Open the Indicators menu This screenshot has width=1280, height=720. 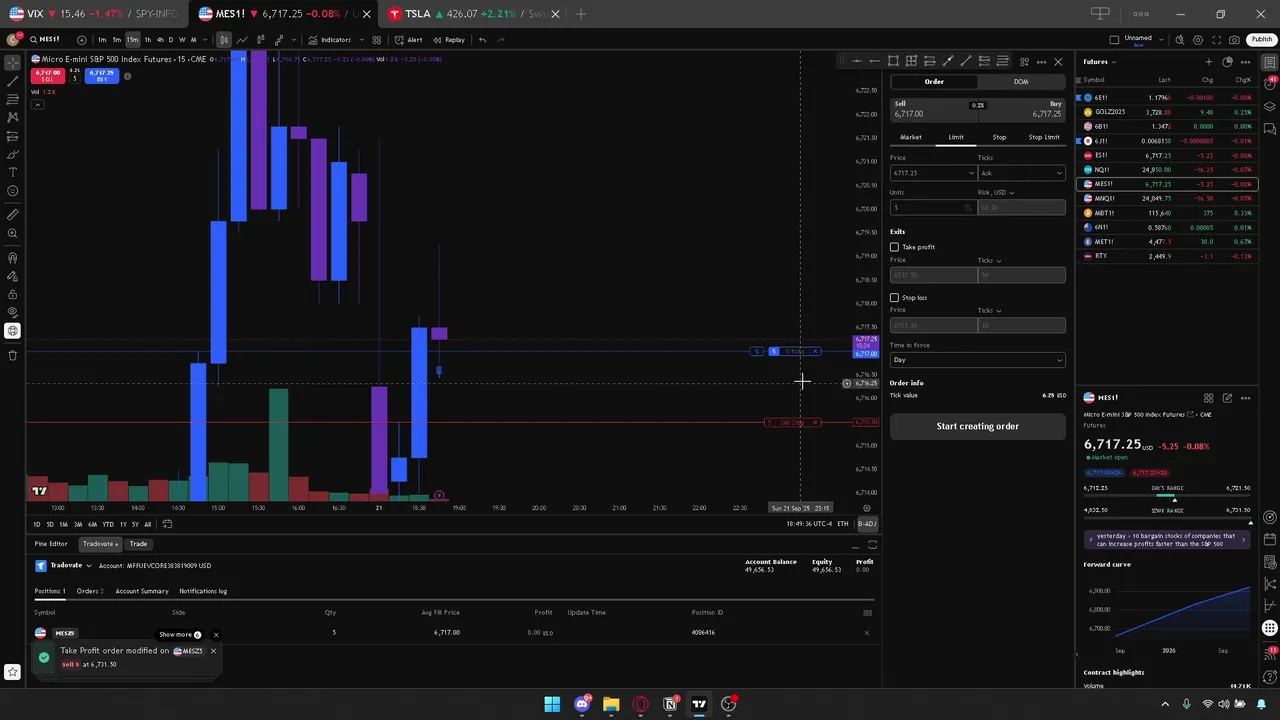tap(329, 40)
